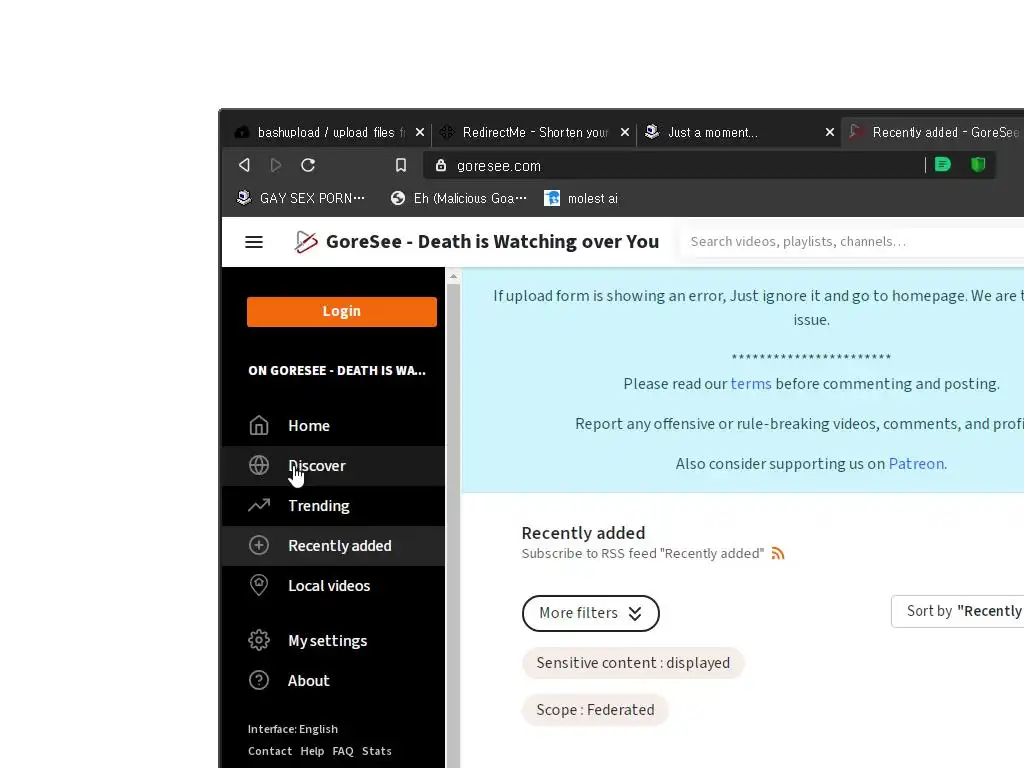Click the browser forward arrow
This screenshot has width=1024, height=768.
click(x=276, y=165)
